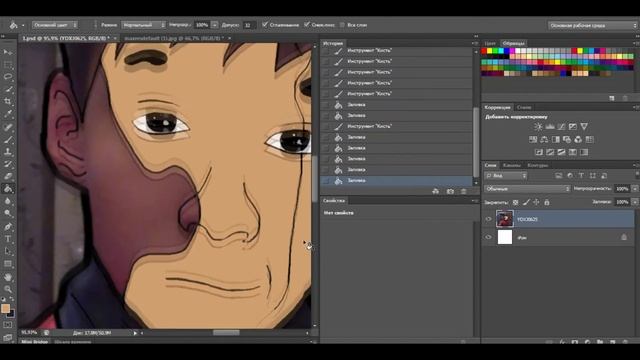Viewport: 640px width, 360px height.
Task: Select the Clone Stamp tool
Action: coord(8,152)
